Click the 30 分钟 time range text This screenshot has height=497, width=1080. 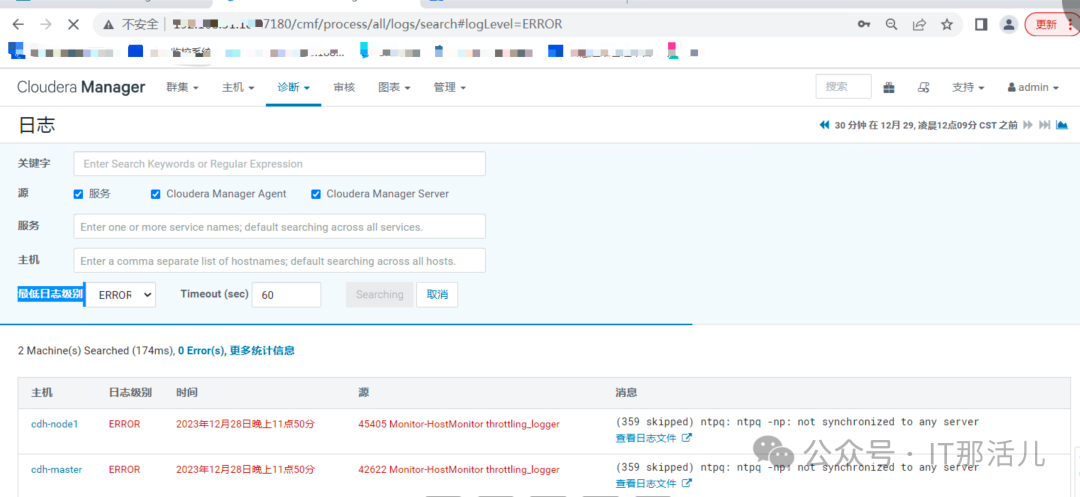tap(926, 125)
